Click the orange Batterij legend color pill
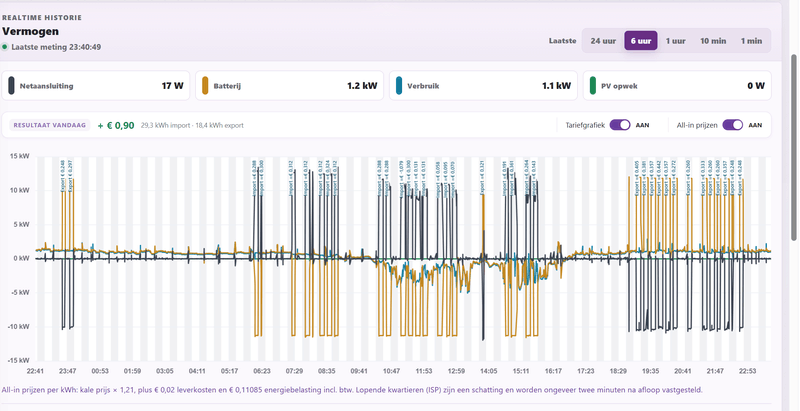This screenshot has width=800, height=411. (x=205, y=86)
